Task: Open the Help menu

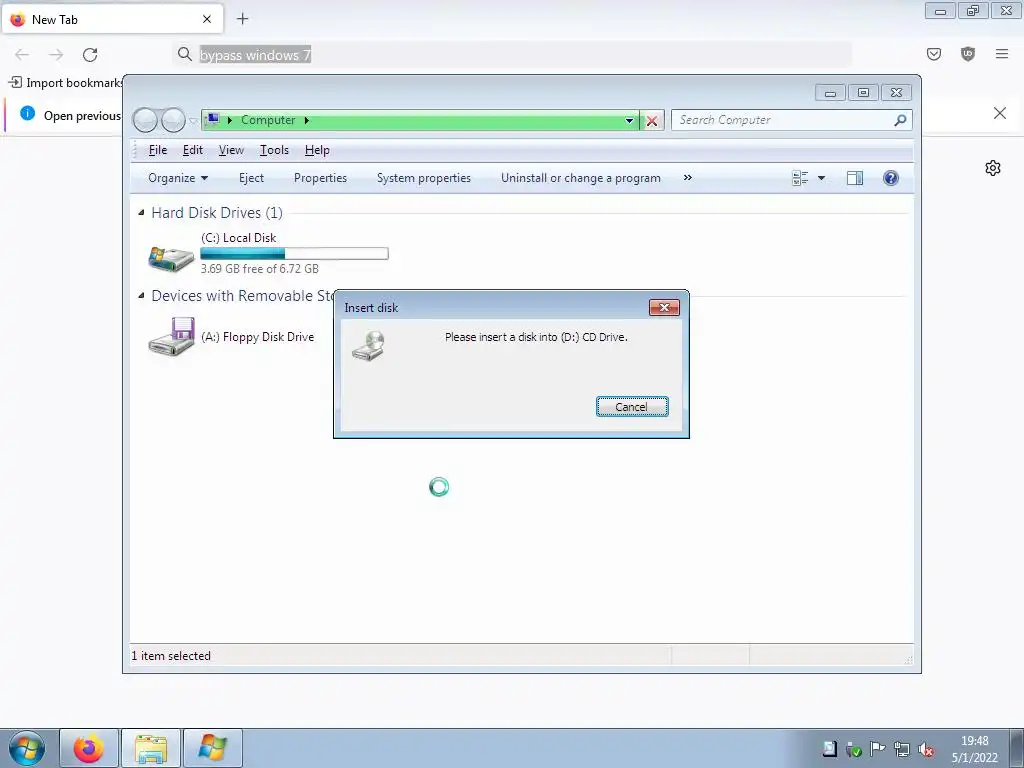Action: [317, 150]
